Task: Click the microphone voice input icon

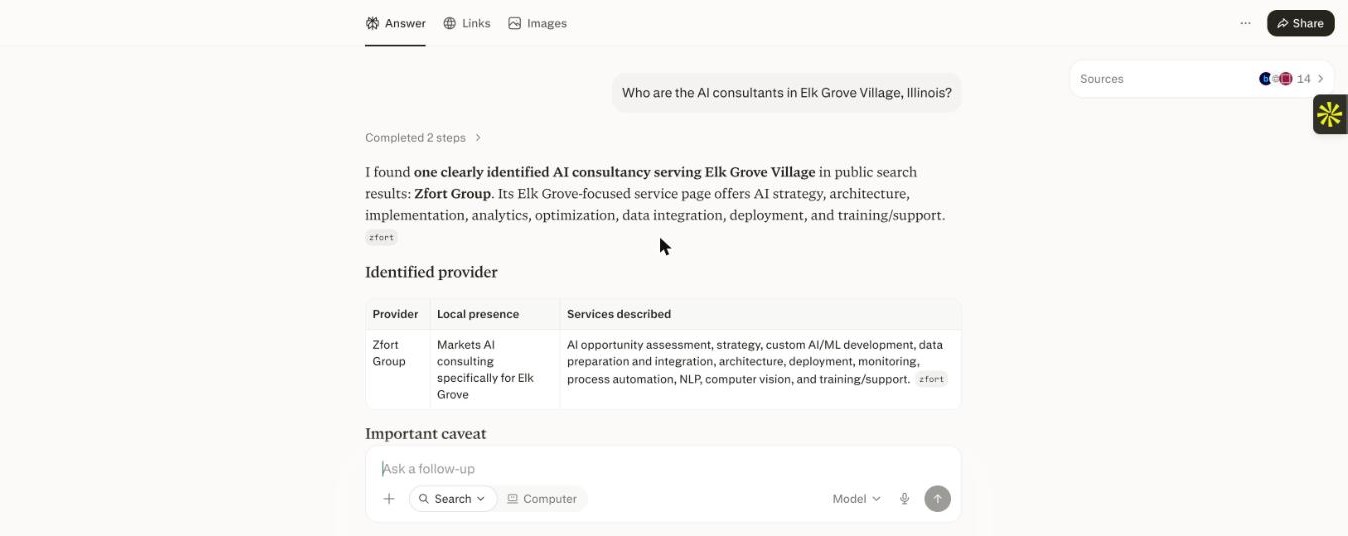Action: click(904, 499)
